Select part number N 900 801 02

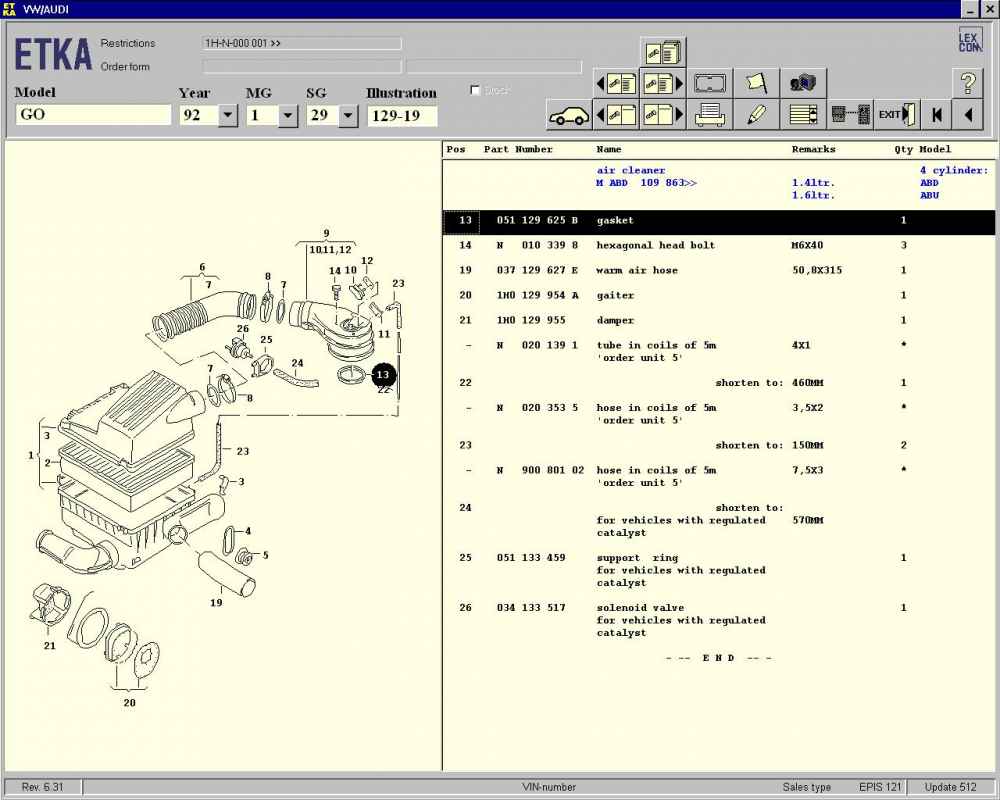tap(540, 470)
